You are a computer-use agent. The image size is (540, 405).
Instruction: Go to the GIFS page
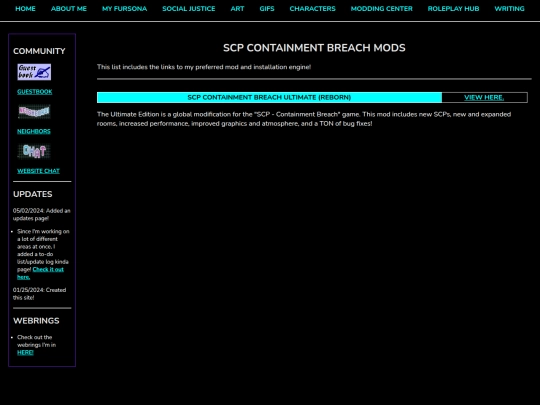(267, 9)
